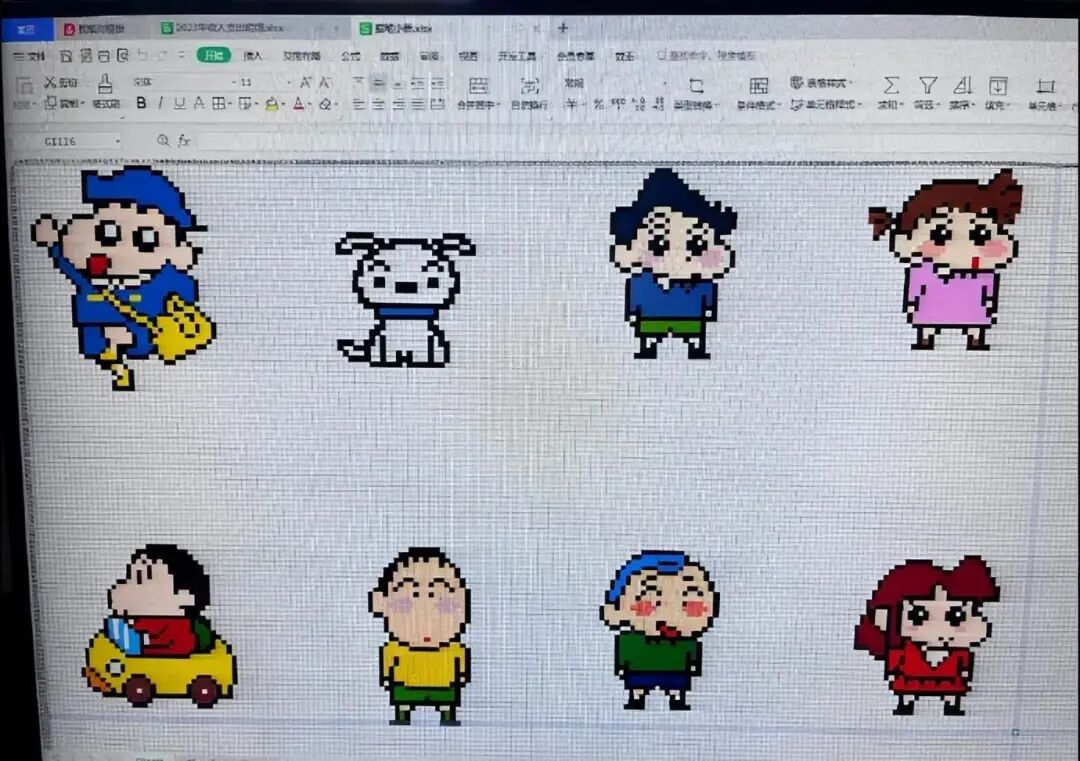This screenshot has width=1080, height=761.
Task: Click the yellow fill color bucket swatch
Action: 272,104
